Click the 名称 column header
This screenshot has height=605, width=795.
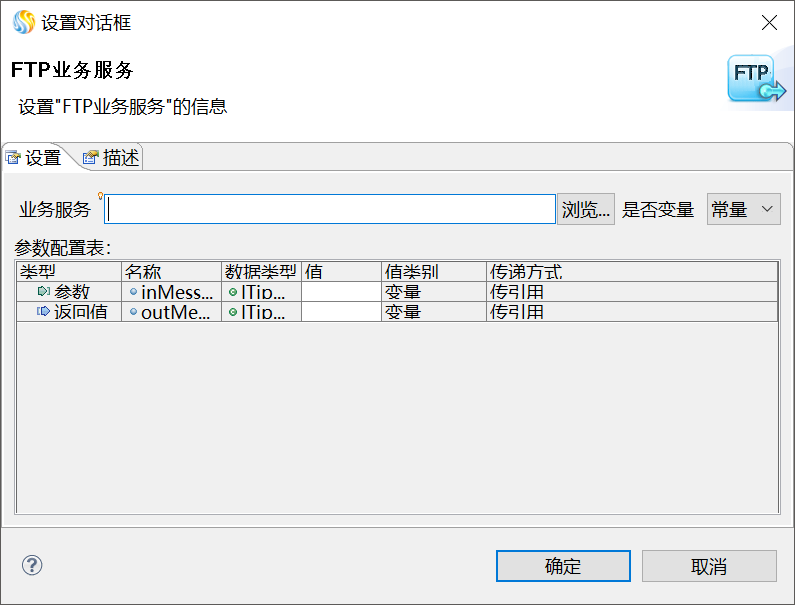tap(171, 272)
